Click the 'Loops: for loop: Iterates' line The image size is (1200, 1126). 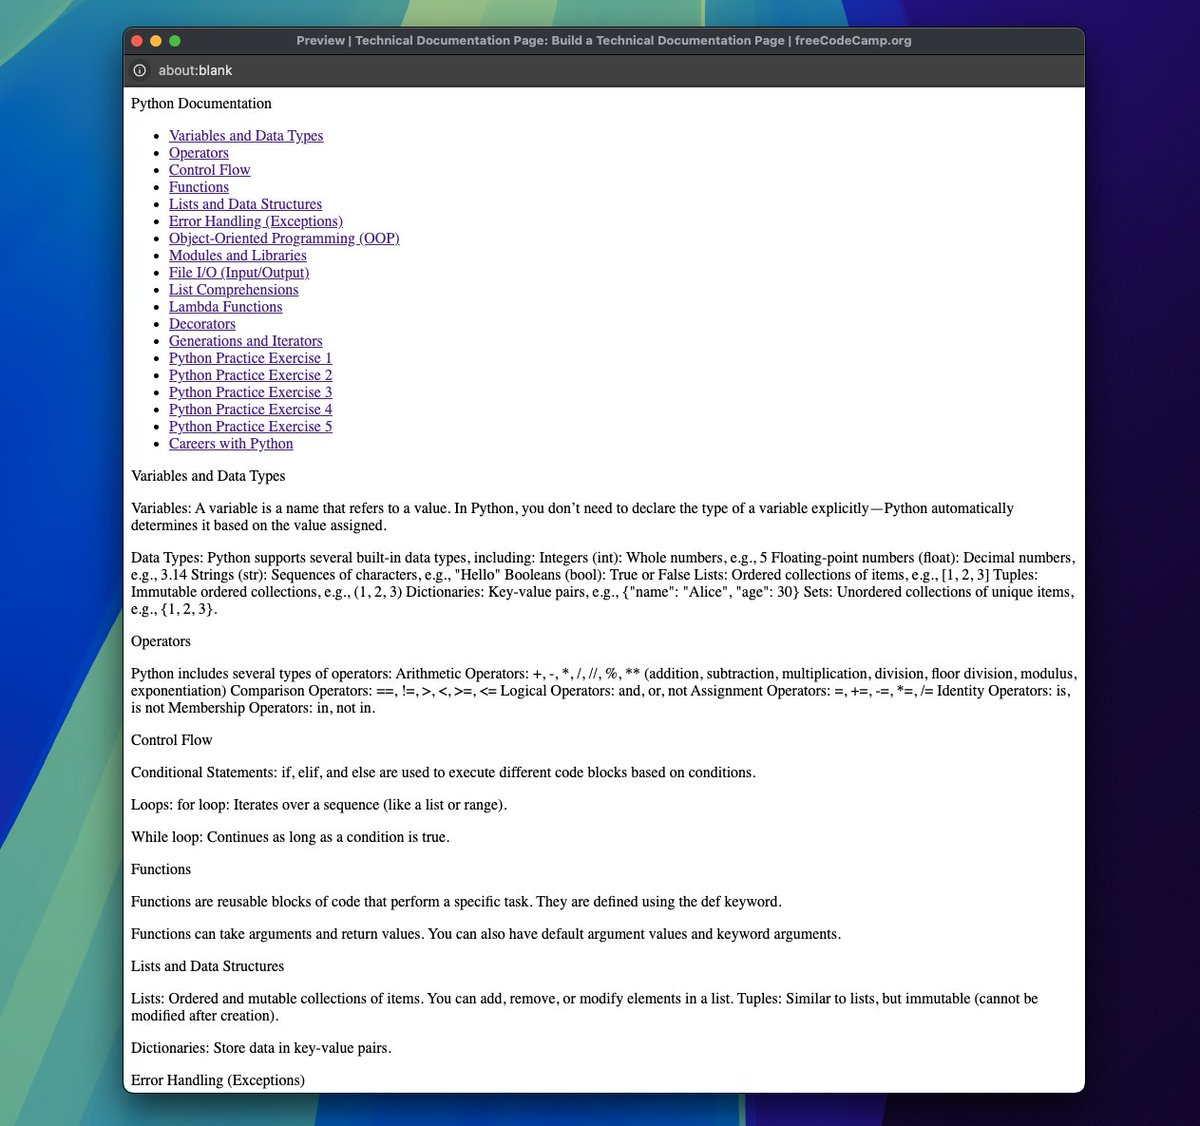point(319,805)
